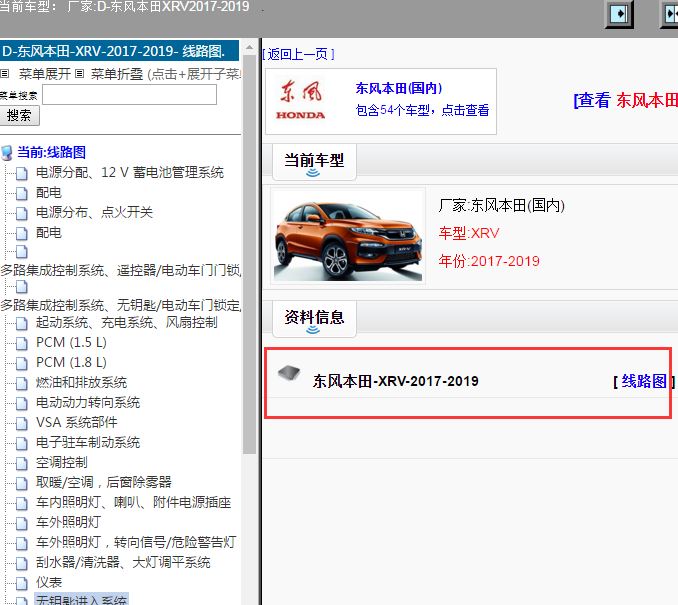
Task: Click the orange XRV car thumbnail
Action: (348, 236)
